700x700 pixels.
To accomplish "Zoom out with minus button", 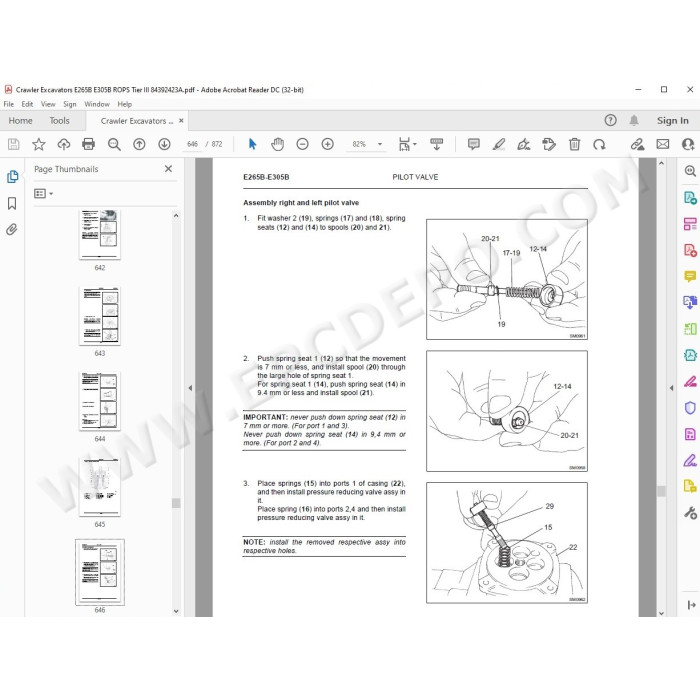I will pos(303,144).
